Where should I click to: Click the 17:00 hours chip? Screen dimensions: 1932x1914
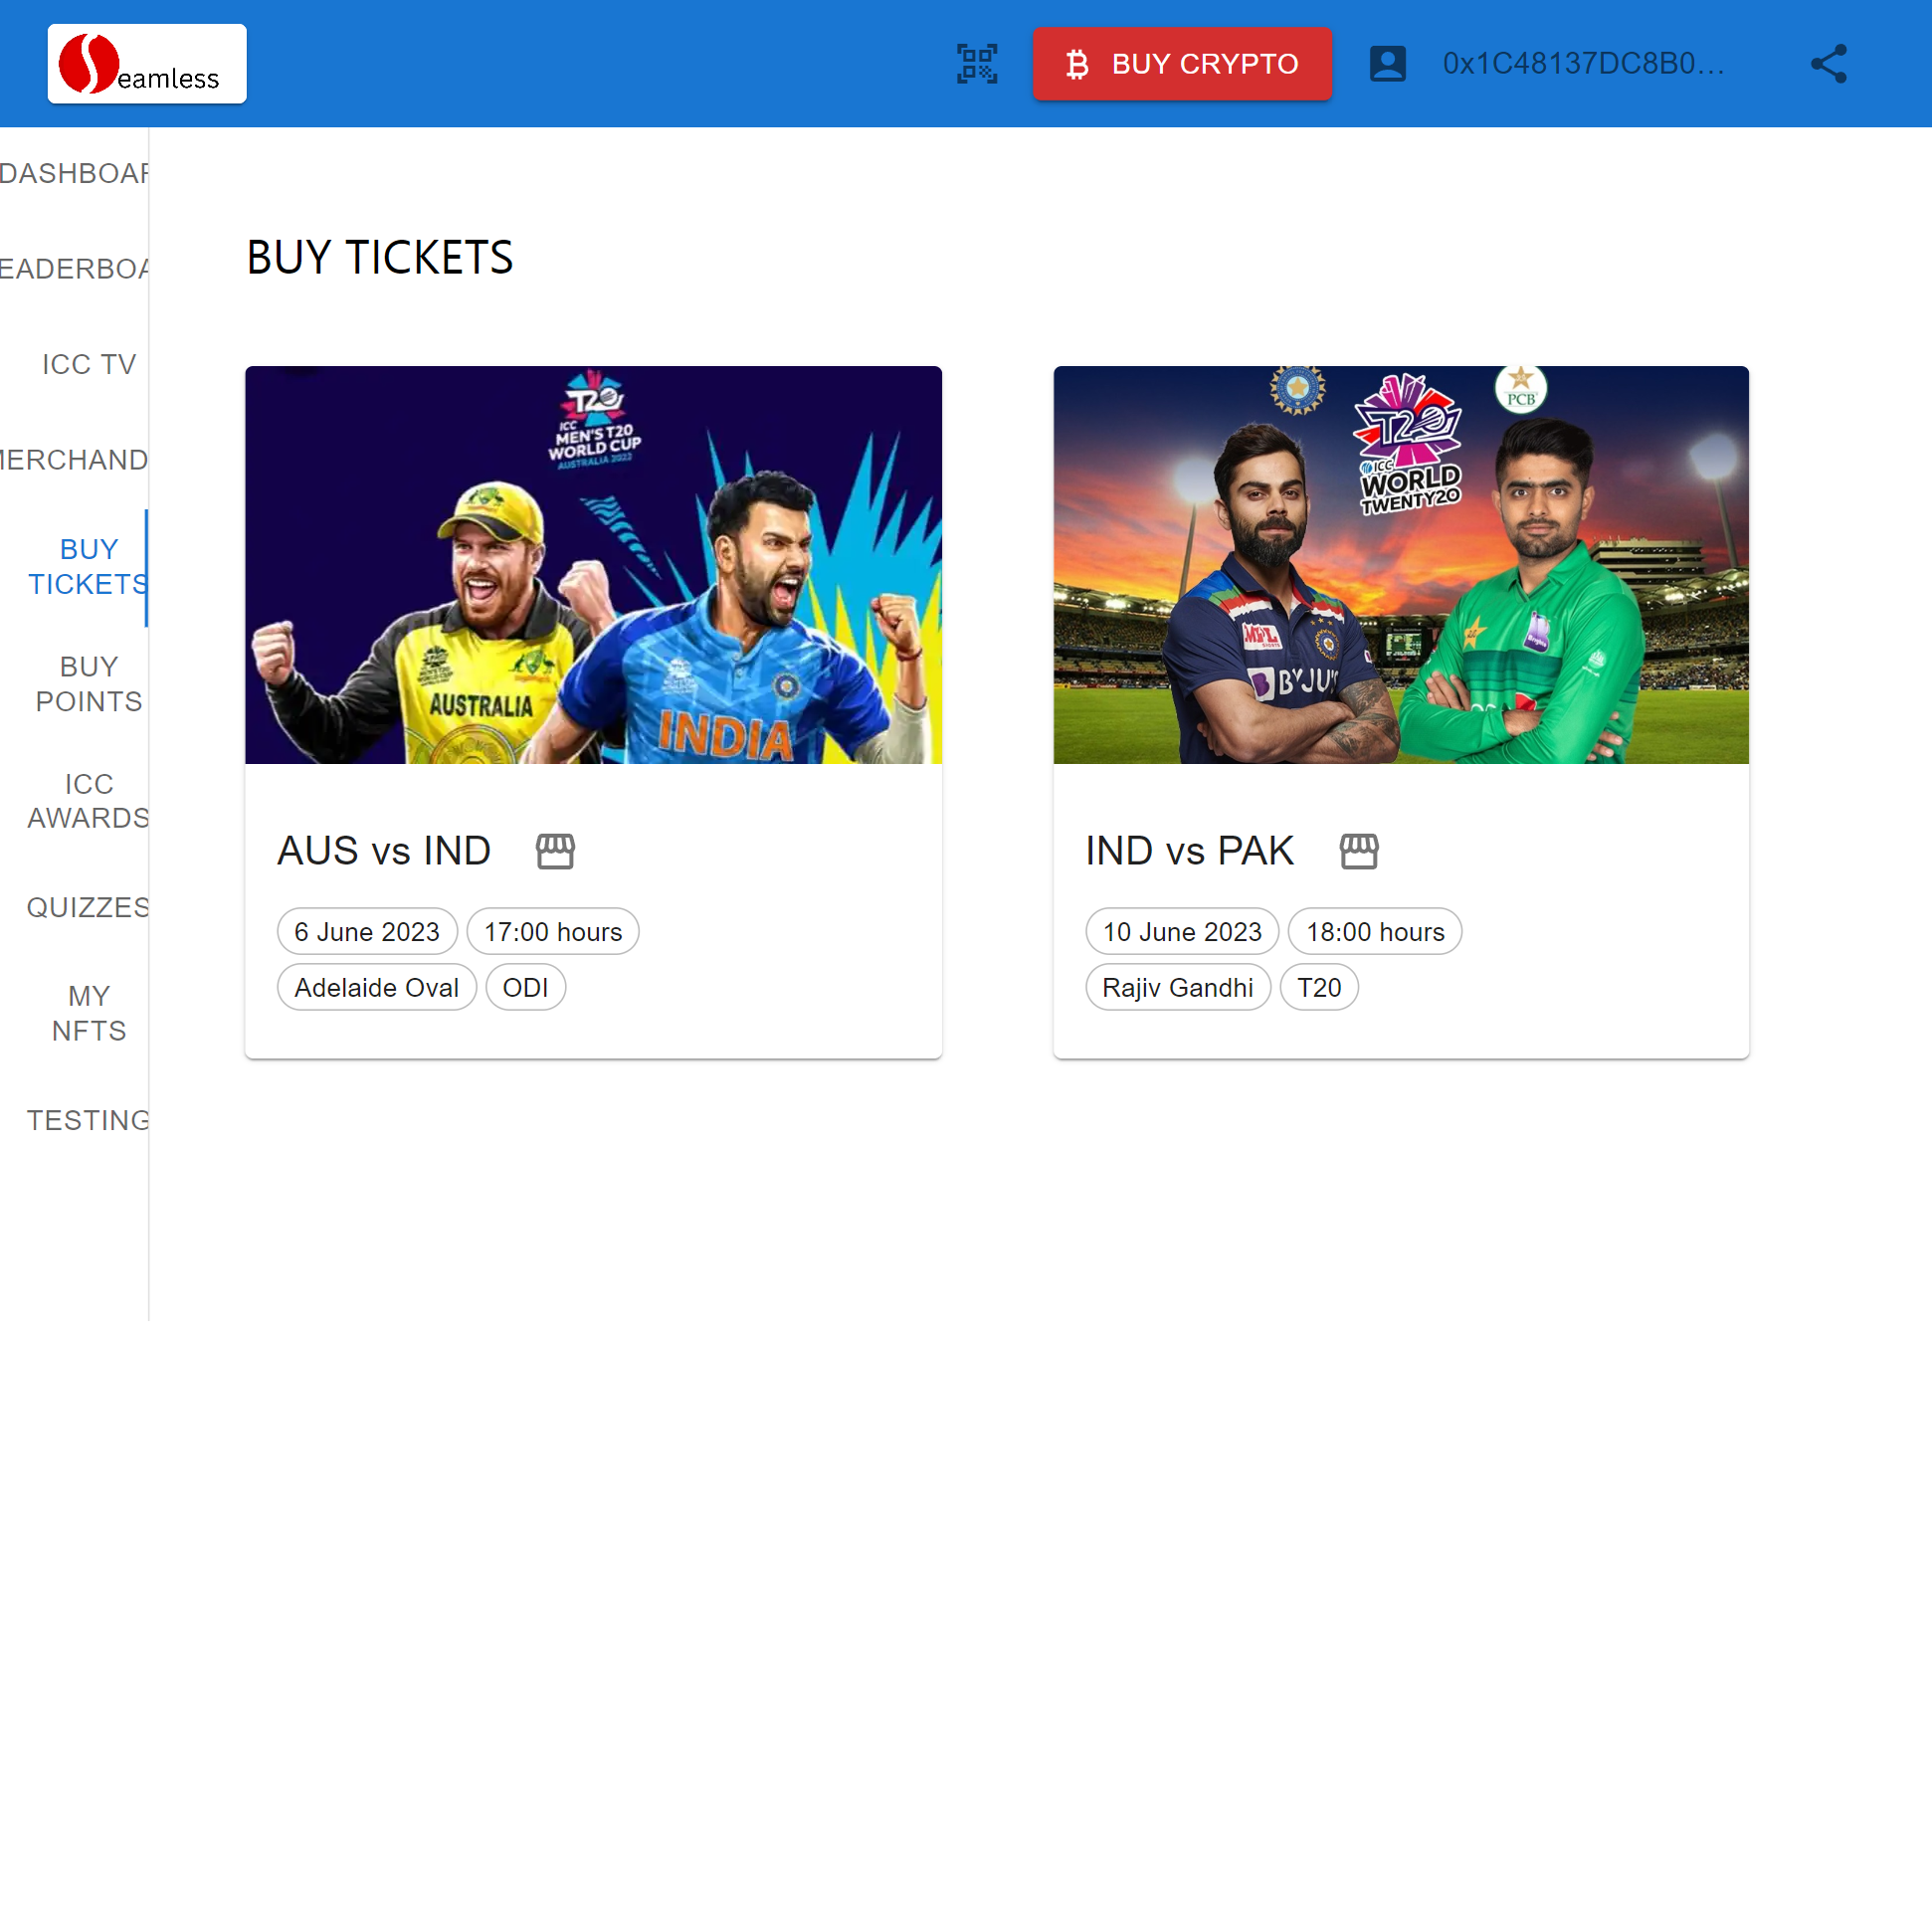point(553,932)
